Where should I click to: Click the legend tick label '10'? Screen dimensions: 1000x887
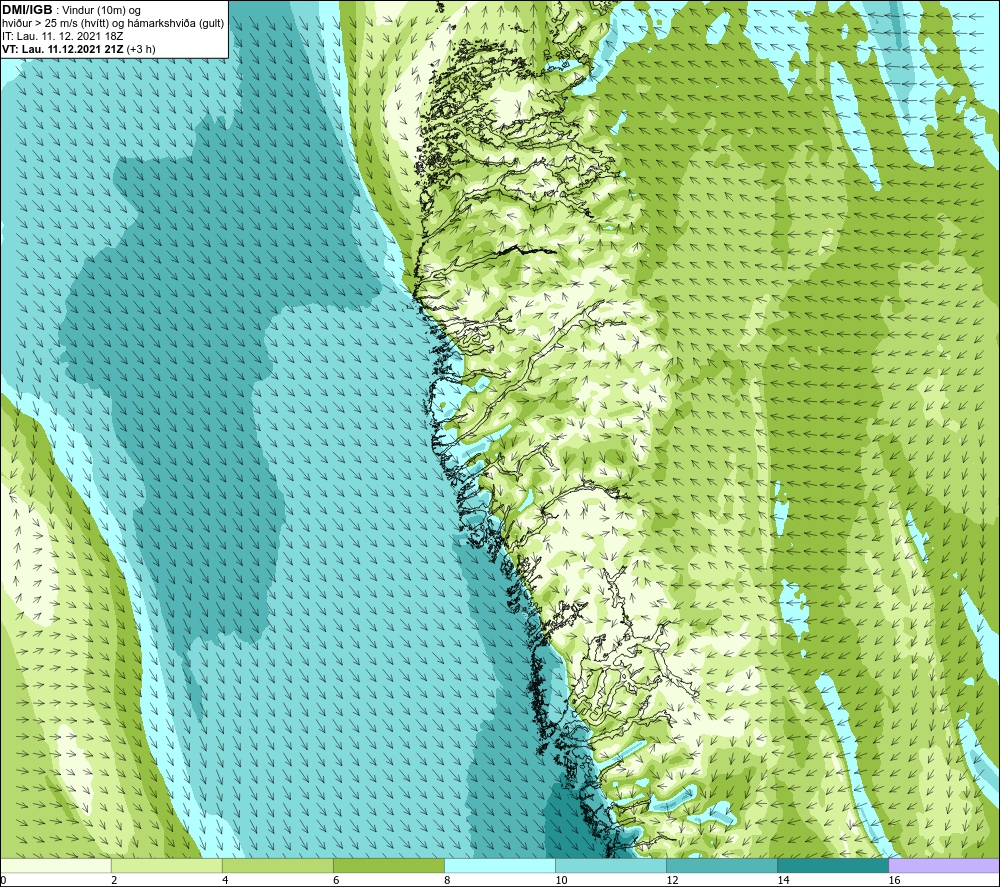pos(561,880)
